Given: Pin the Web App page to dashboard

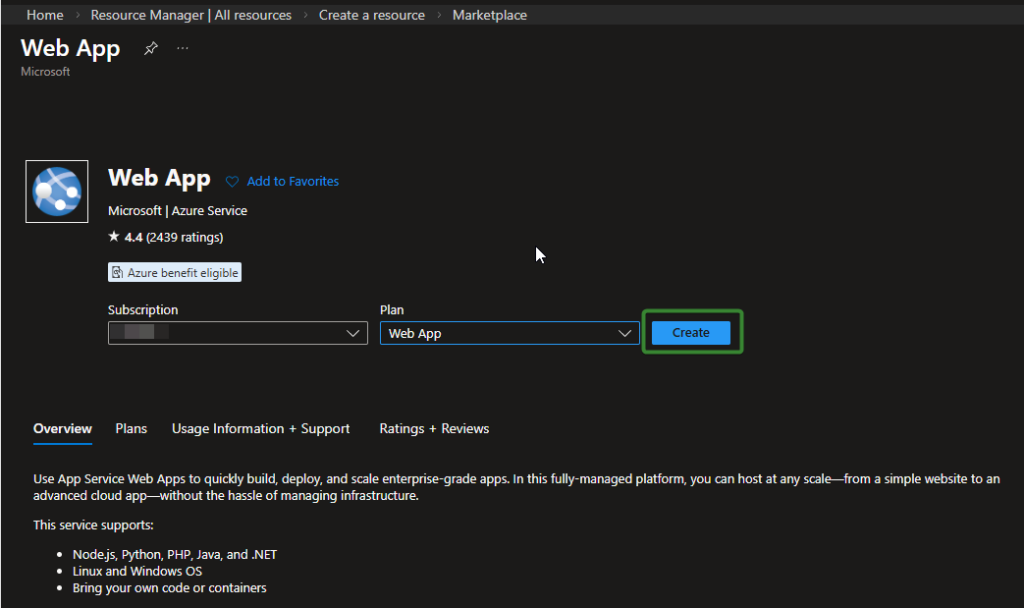Looking at the screenshot, I should coord(150,48).
